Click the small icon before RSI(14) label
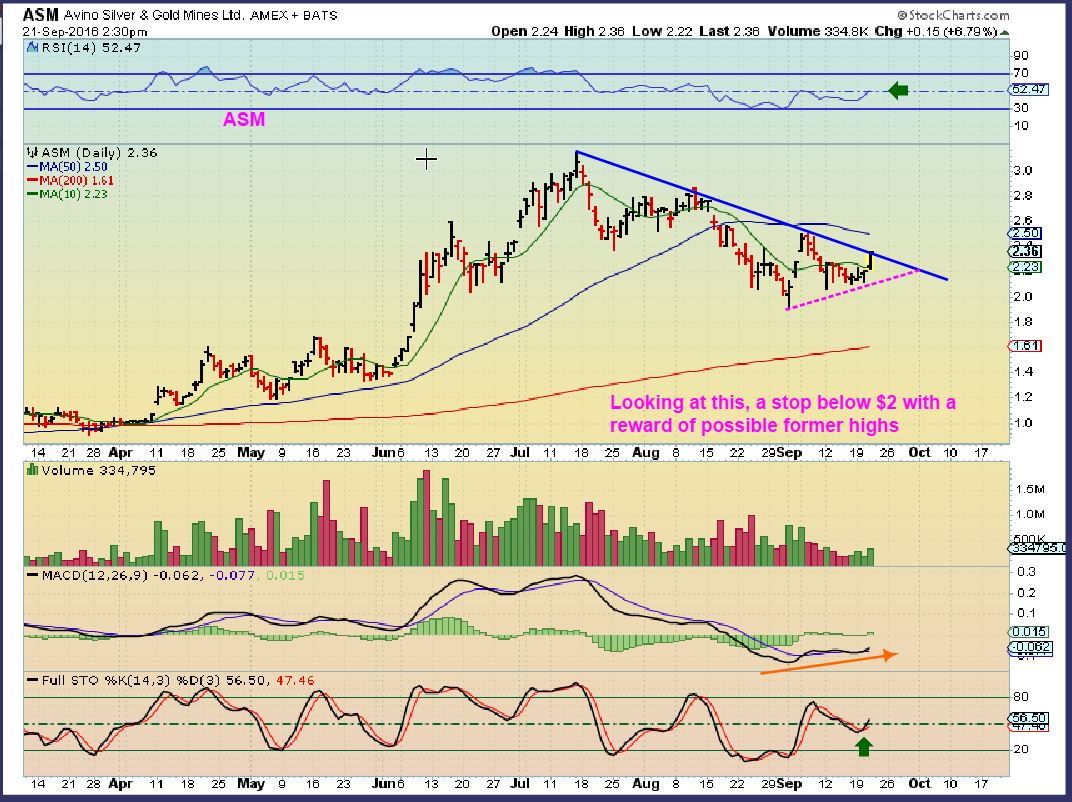The height and width of the screenshot is (802, 1072). point(31,47)
